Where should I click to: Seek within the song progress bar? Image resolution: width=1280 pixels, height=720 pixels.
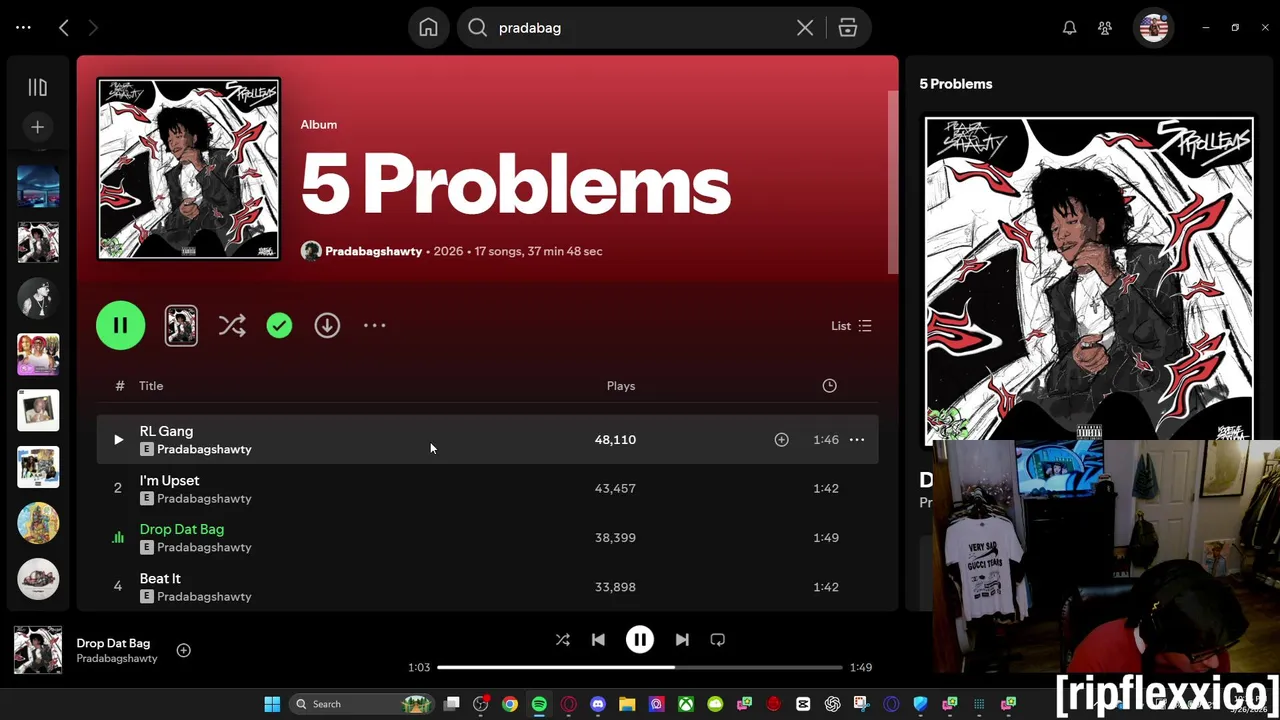(640, 667)
